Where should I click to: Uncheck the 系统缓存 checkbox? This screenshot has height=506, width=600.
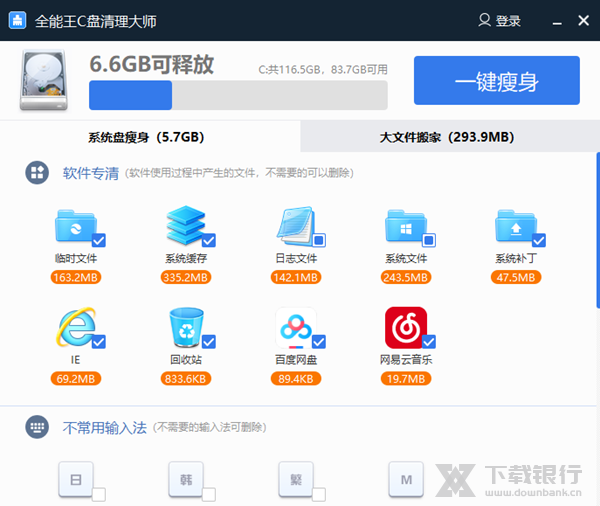pyautogui.click(x=209, y=240)
